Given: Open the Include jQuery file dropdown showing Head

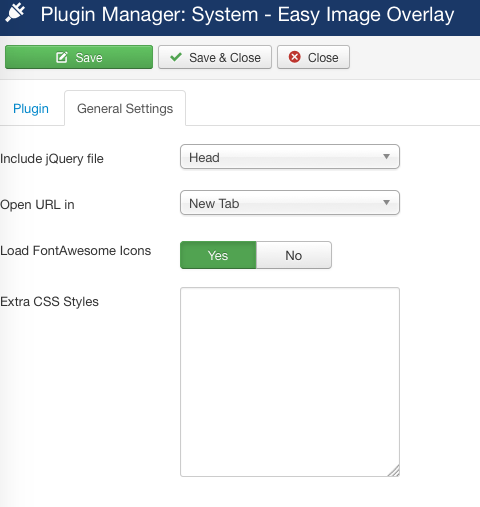Looking at the screenshot, I should coord(290,157).
